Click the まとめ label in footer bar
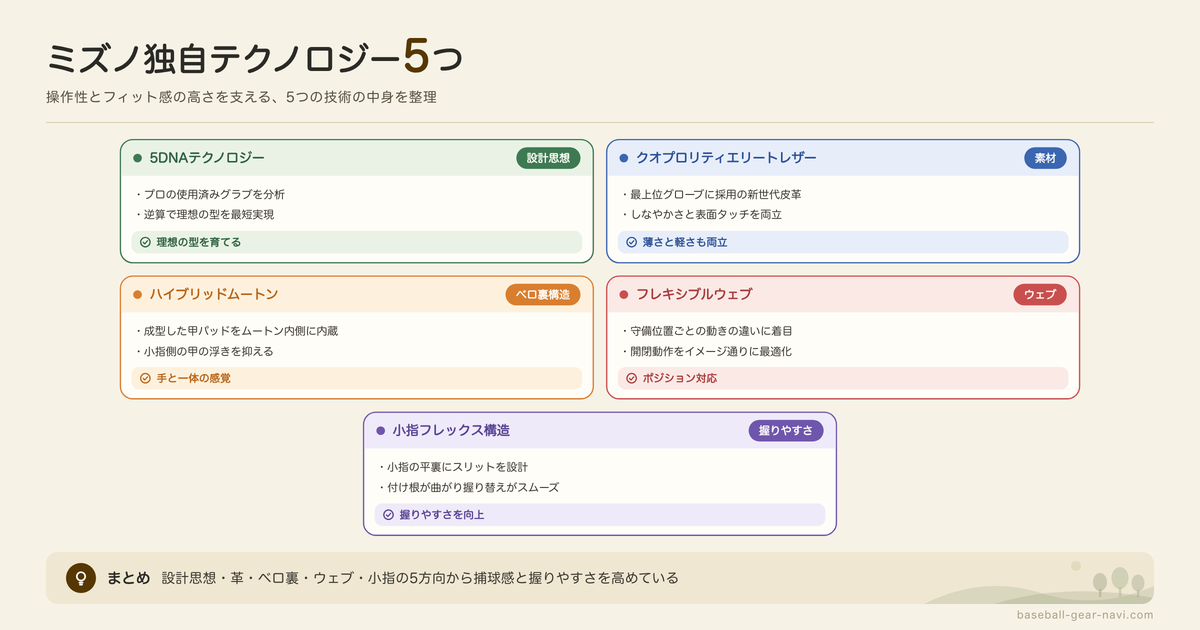This screenshot has height=630, width=1200. pyautogui.click(x=128, y=578)
